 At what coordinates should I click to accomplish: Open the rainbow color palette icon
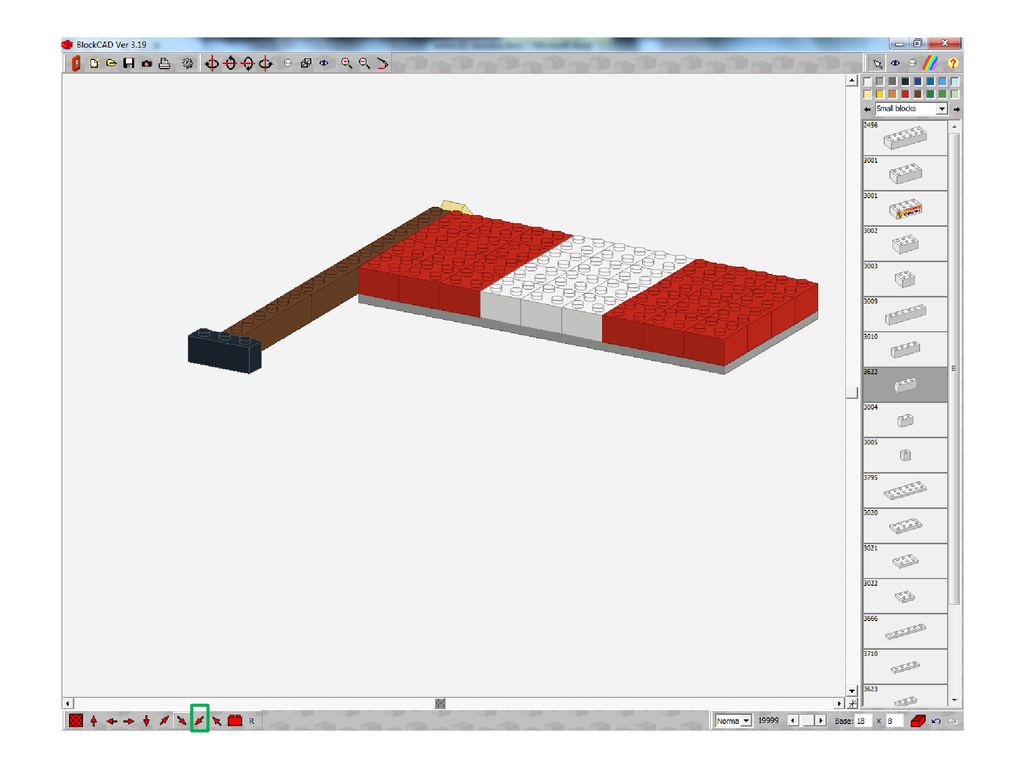930,63
